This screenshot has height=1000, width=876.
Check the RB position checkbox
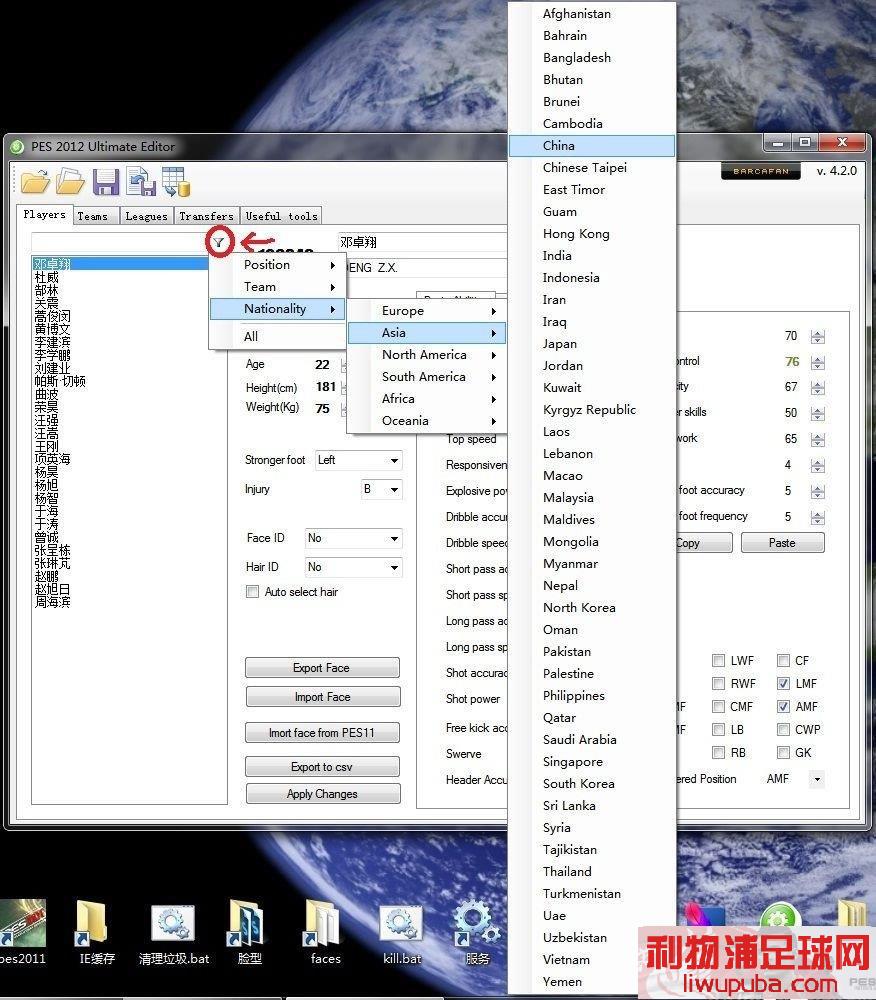pyautogui.click(x=719, y=753)
